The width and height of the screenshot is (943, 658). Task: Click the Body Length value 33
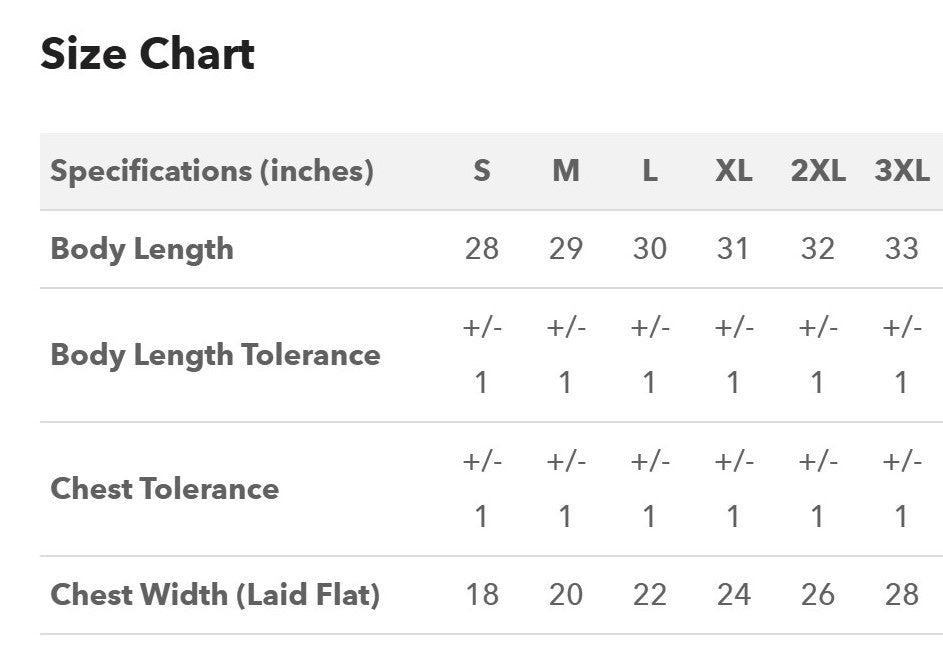coord(902,249)
